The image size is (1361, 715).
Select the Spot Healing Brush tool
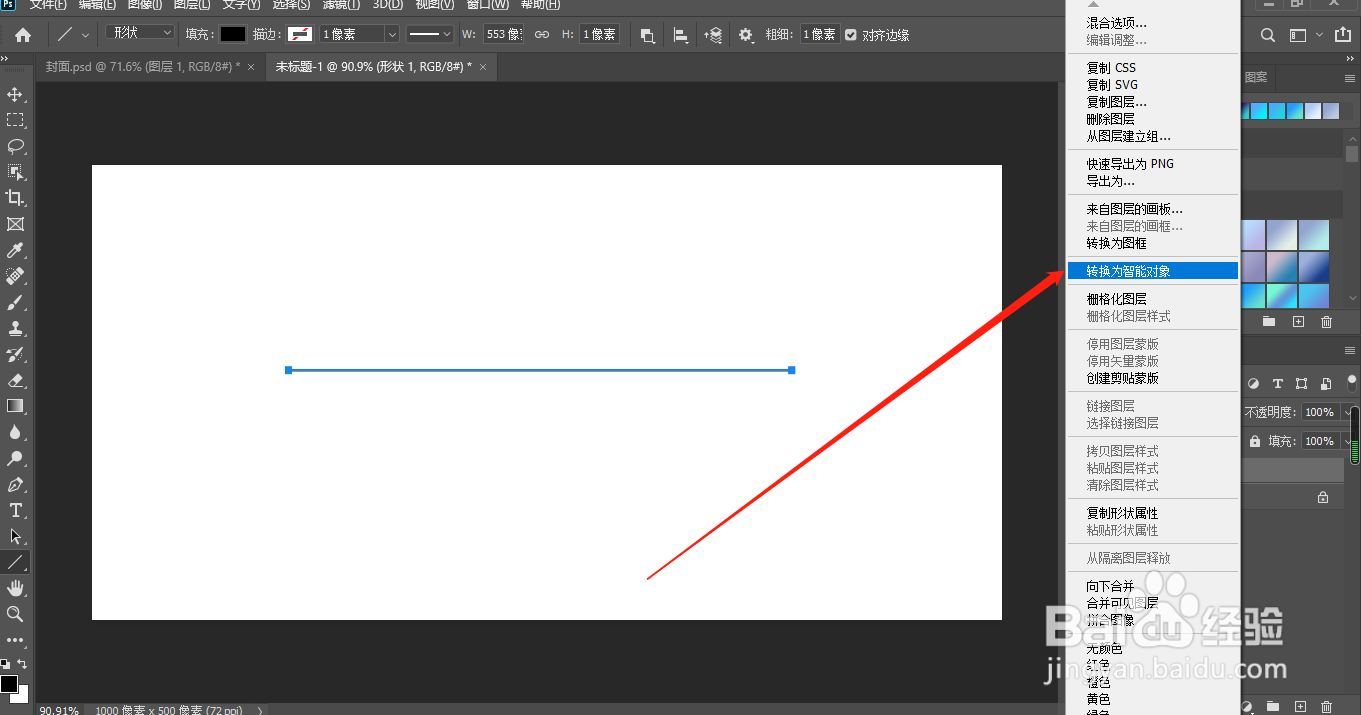pos(15,276)
